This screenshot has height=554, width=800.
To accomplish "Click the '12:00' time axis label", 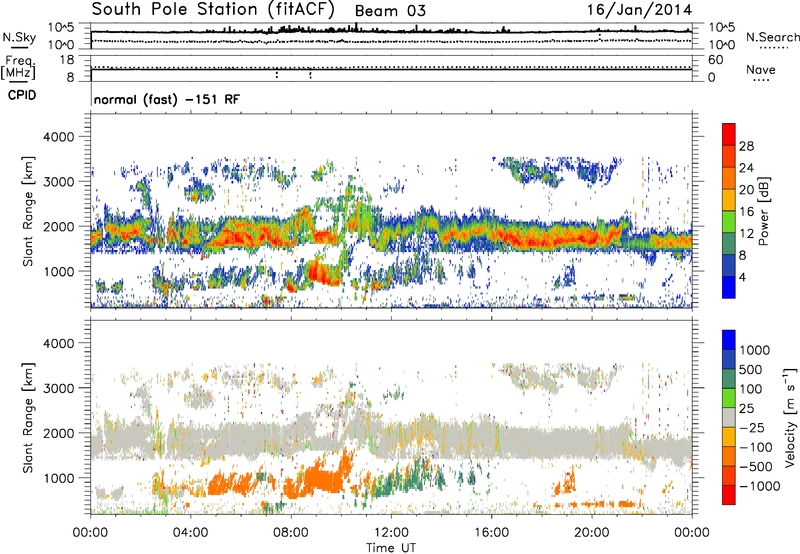I will coord(391,533).
